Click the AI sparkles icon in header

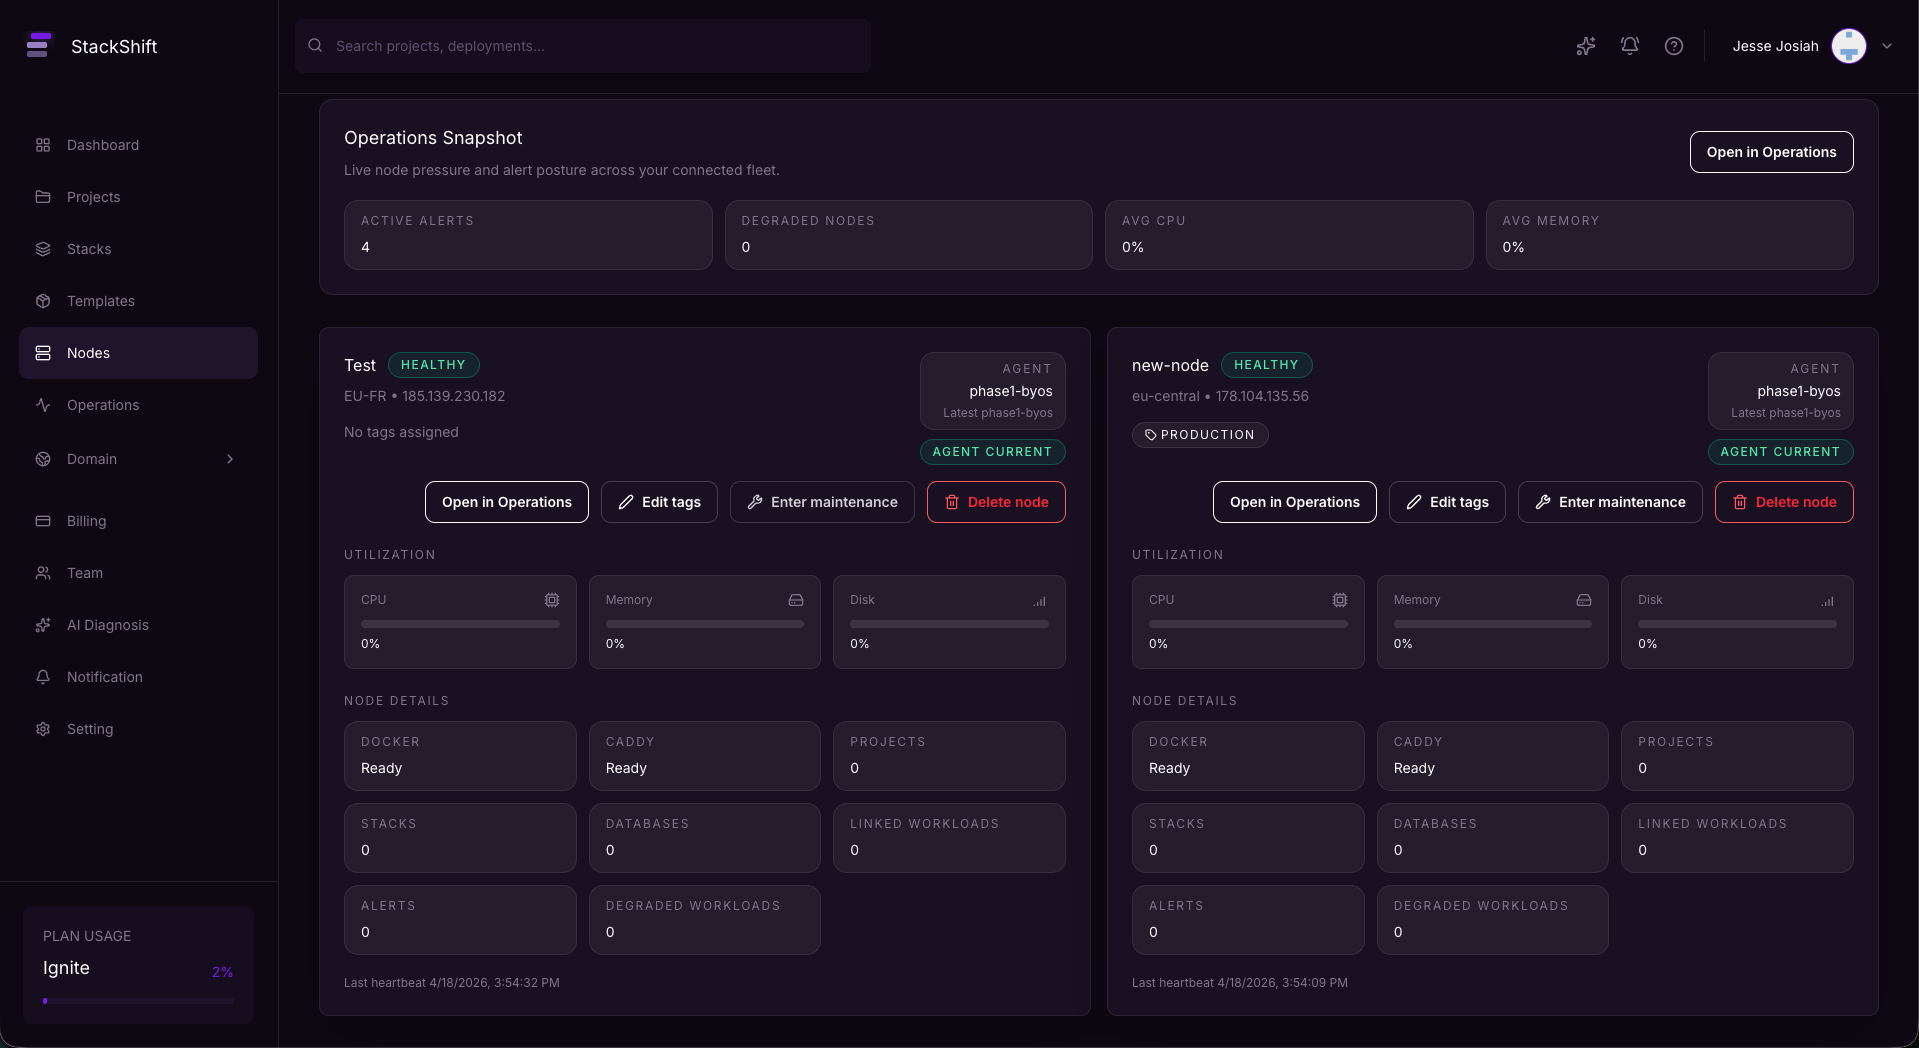point(1585,46)
